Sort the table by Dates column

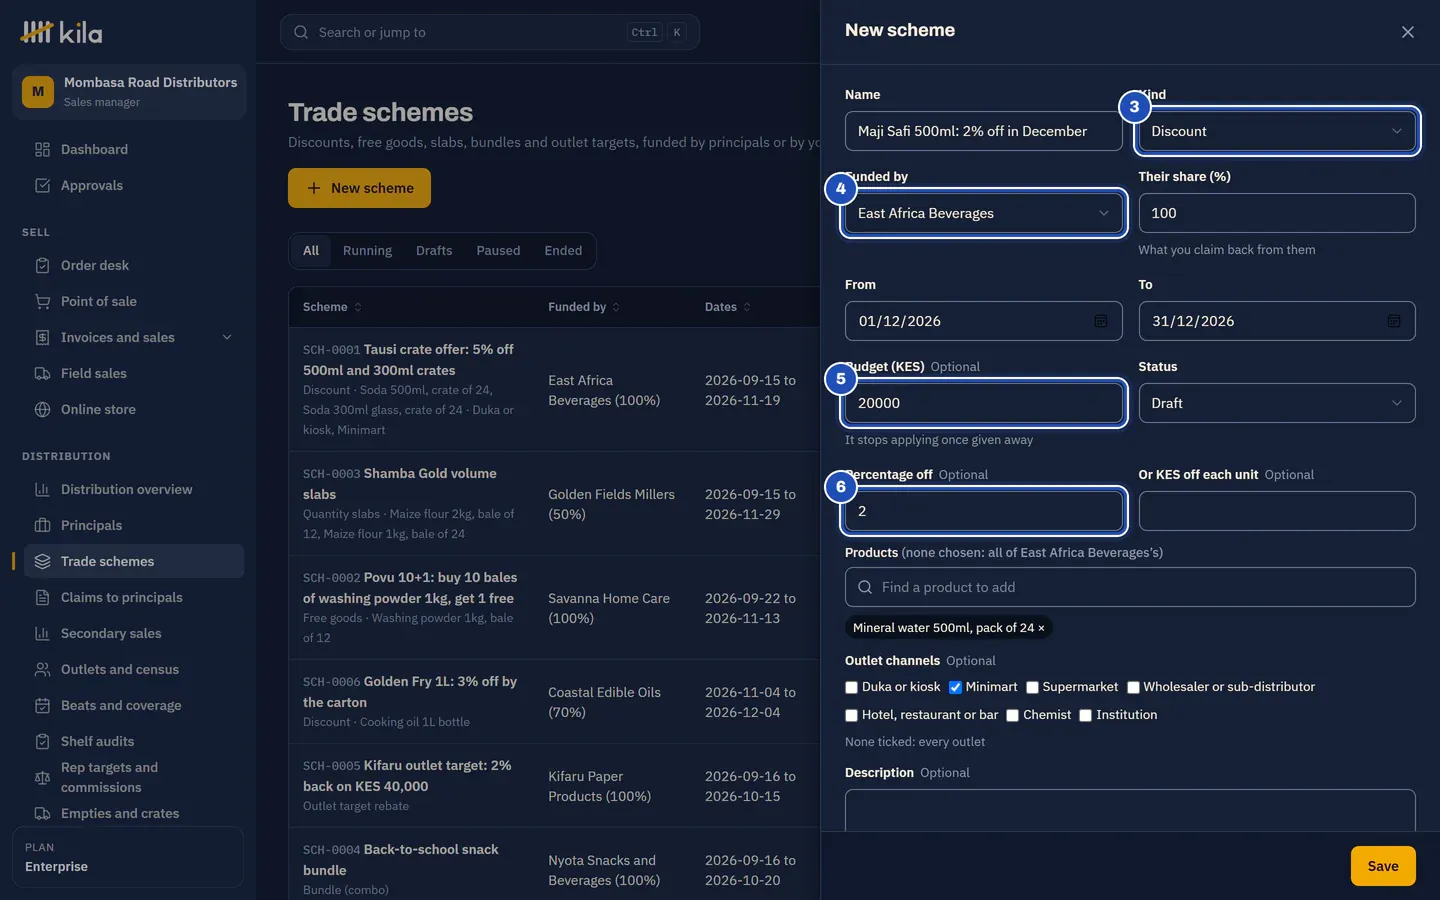click(727, 307)
